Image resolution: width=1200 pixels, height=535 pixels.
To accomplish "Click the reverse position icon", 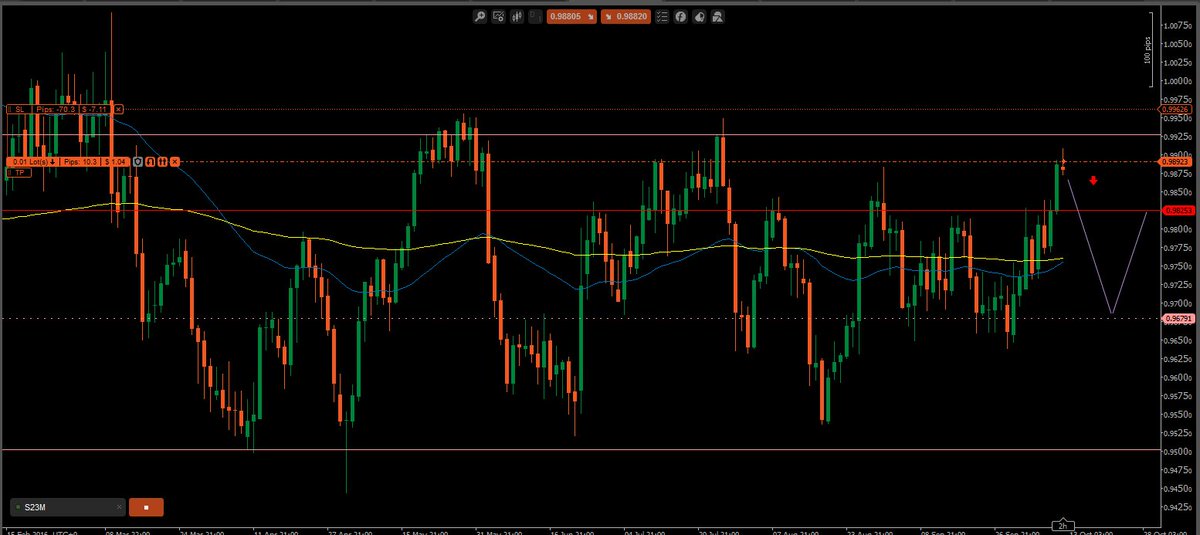I will tap(150, 162).
